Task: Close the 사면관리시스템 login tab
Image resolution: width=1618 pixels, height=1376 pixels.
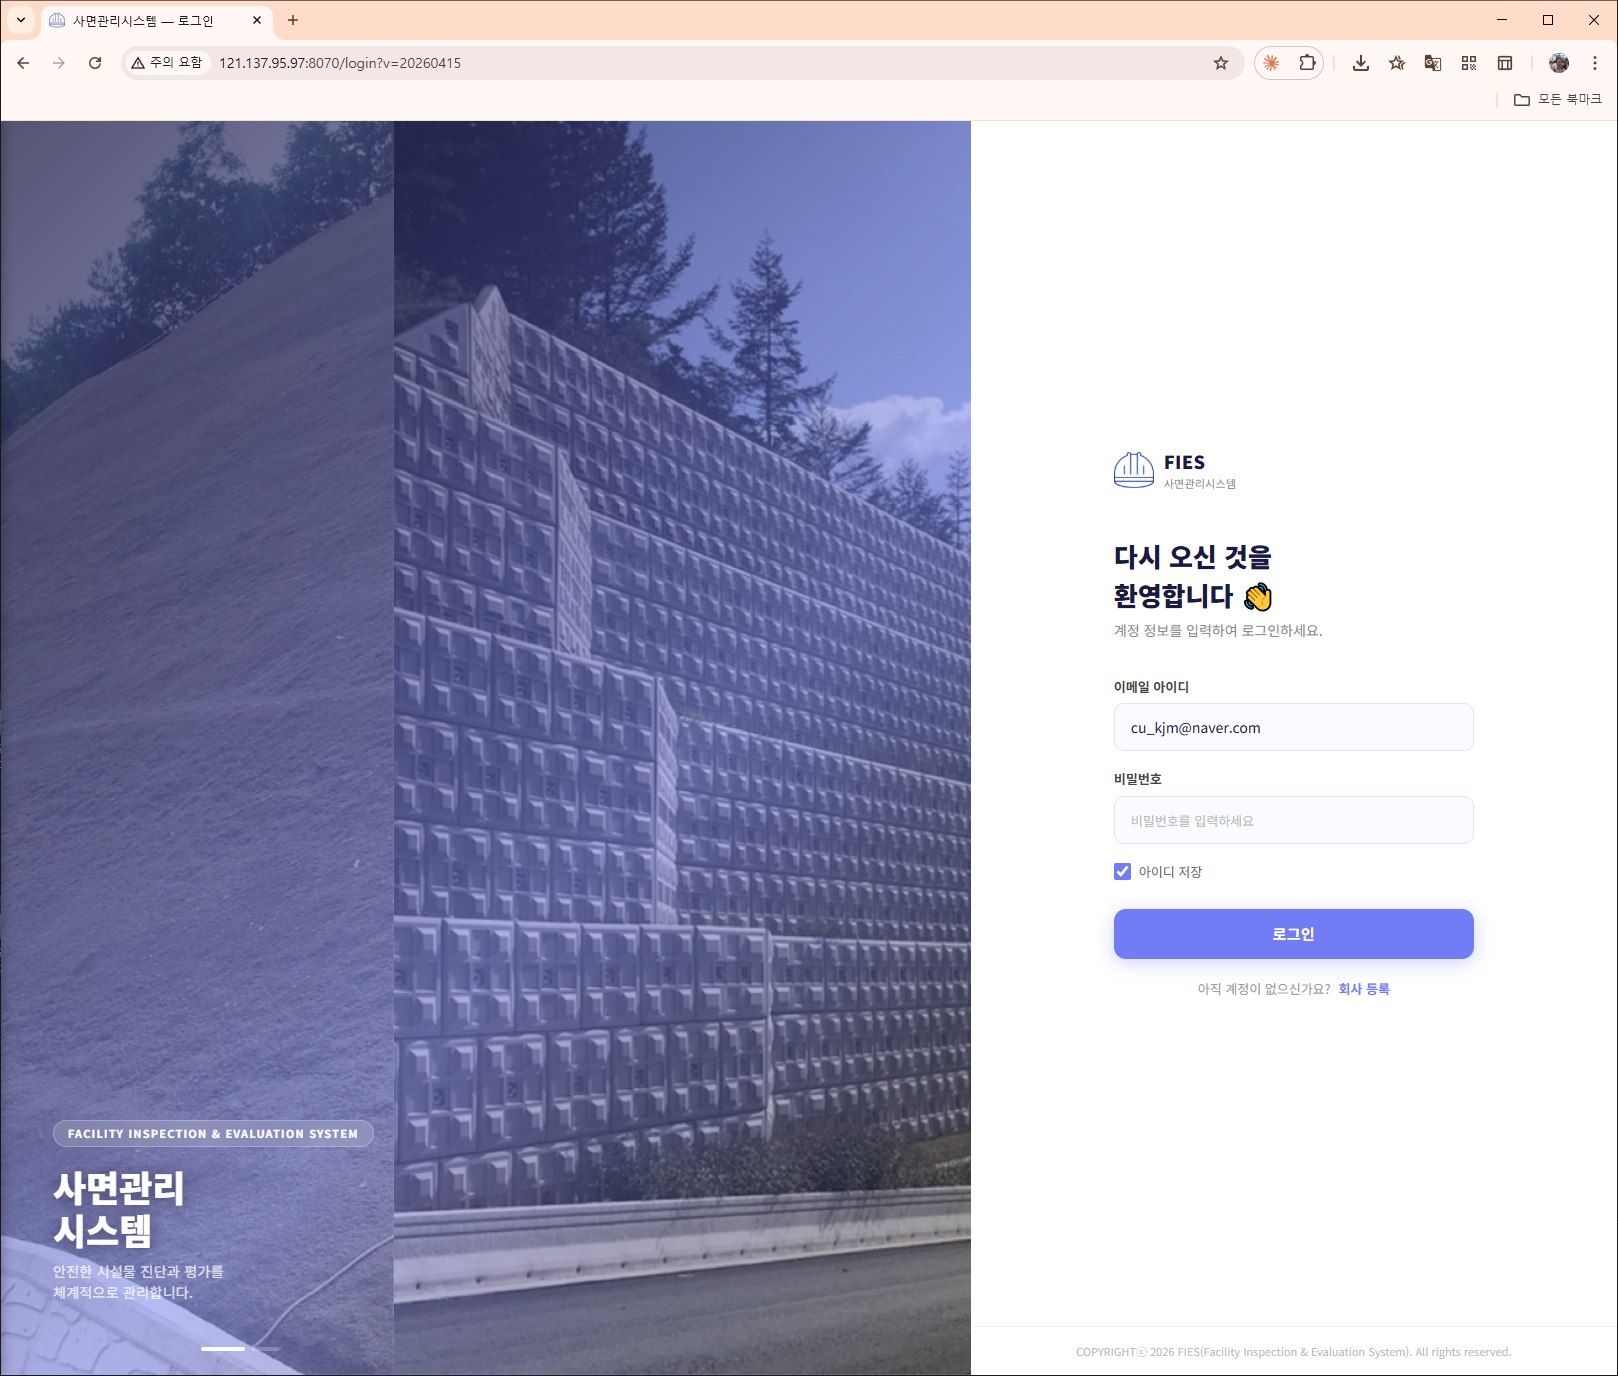Action: click(257, 20)
